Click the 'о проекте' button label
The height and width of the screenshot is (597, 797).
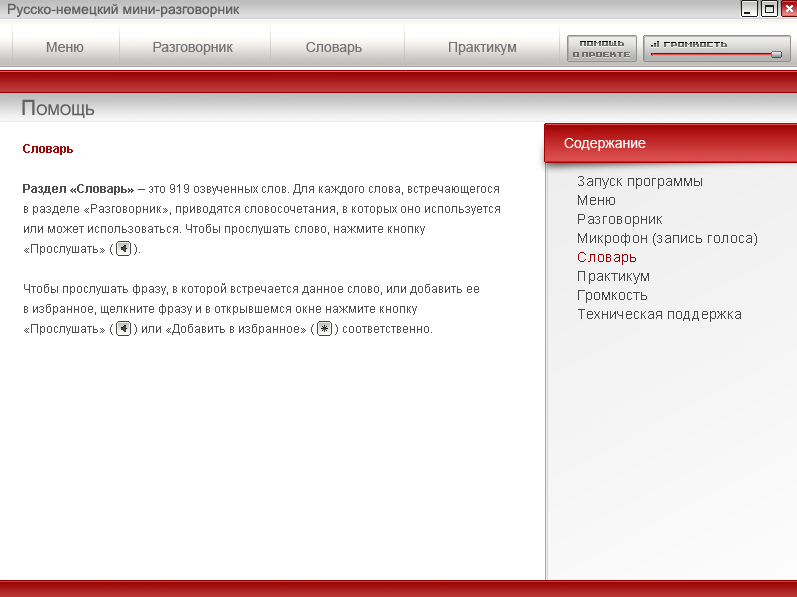click(601, 54)
